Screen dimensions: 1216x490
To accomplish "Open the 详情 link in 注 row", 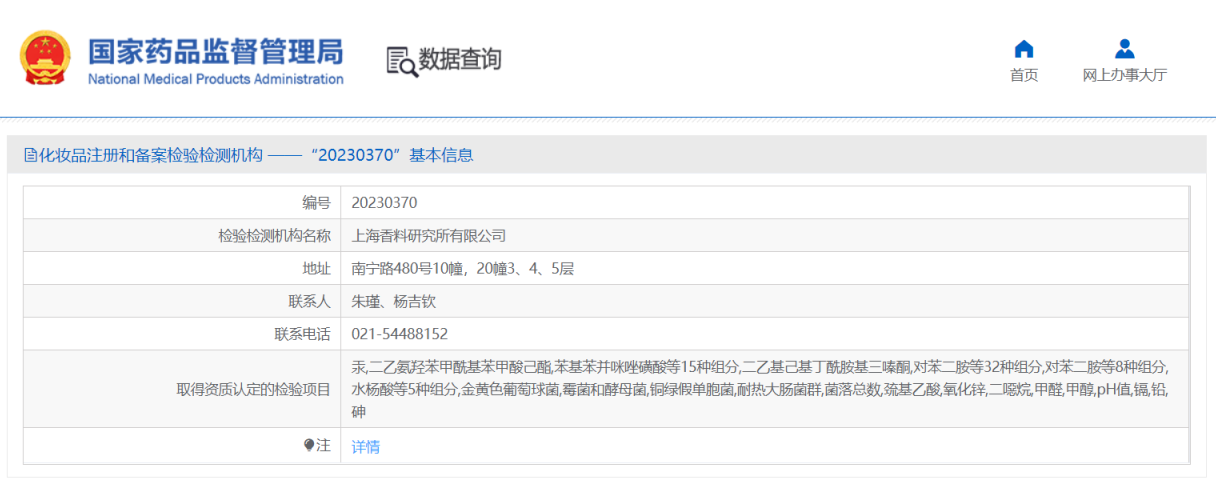I will tap(366, 447).
